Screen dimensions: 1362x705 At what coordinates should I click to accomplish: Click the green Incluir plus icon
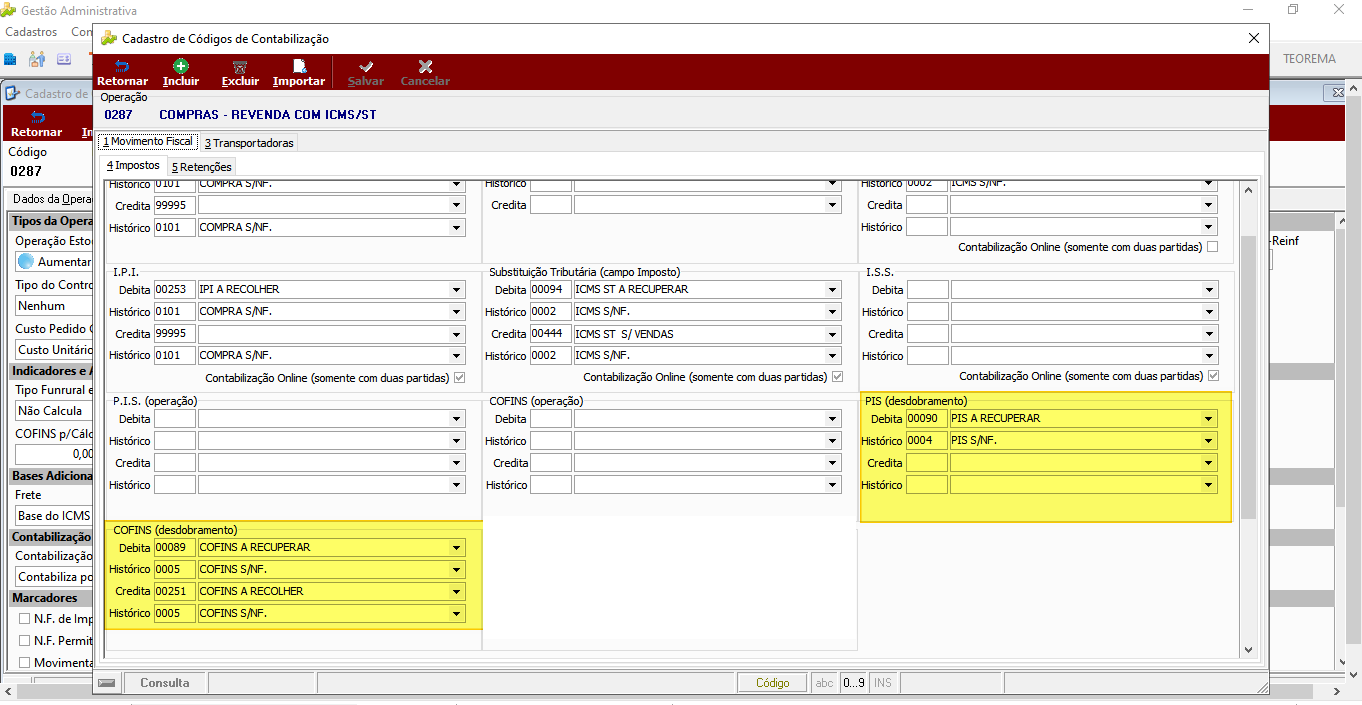pyautogui.click(x=181, y=66)
